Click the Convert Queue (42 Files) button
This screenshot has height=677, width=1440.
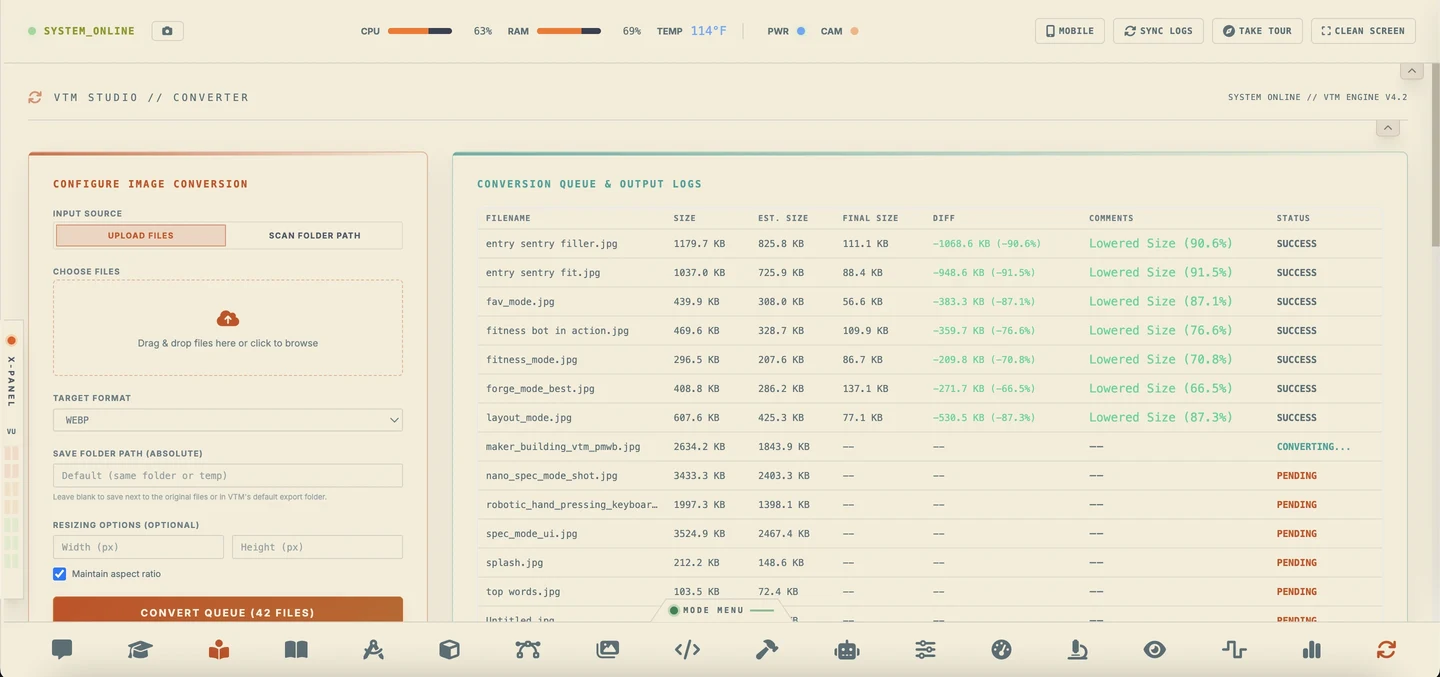point(228,610)
